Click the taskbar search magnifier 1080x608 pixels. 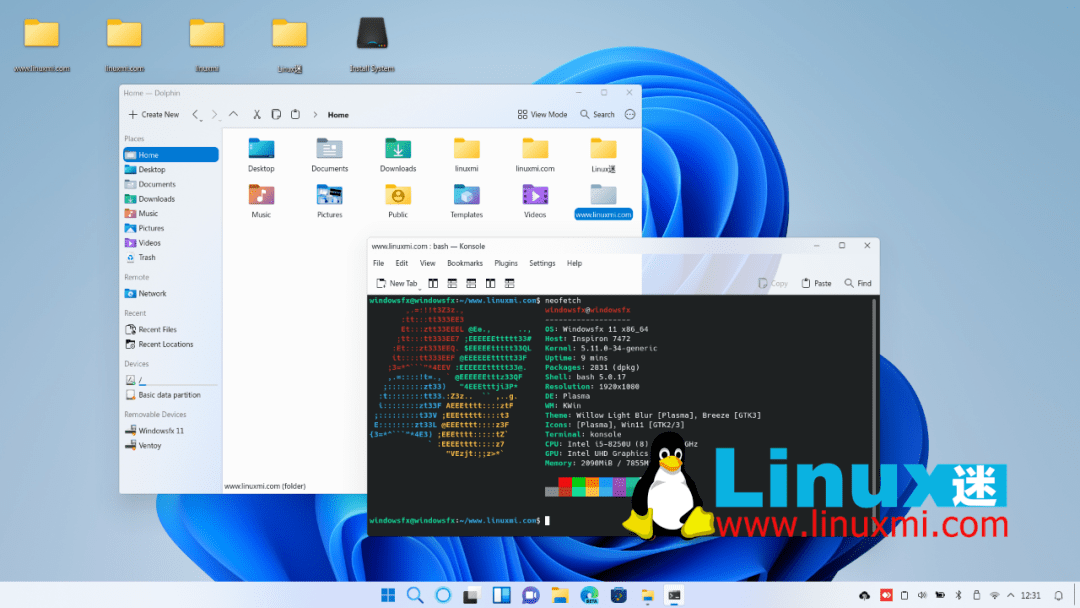tap(415, 595)
